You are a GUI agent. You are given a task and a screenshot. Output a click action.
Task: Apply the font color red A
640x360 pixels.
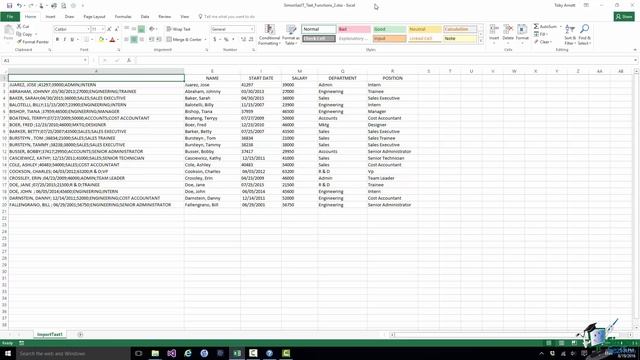tap(113, 40)
